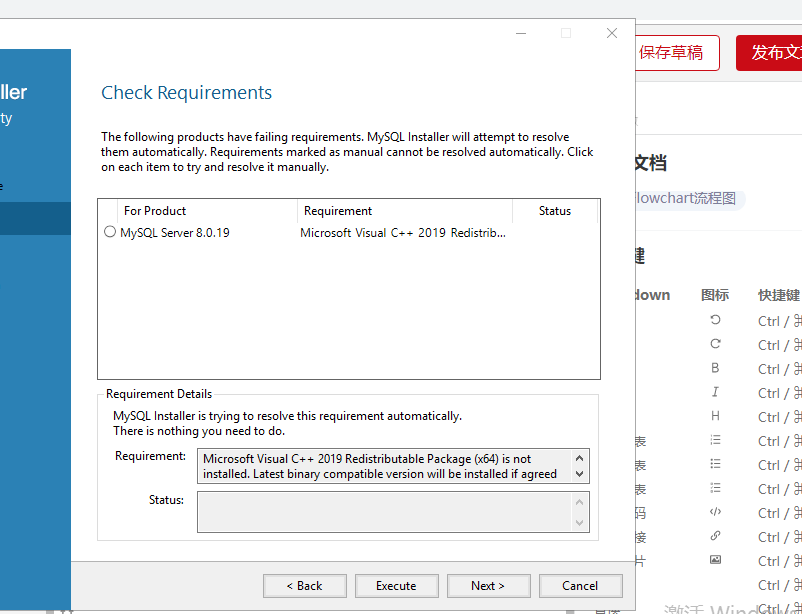Click the Status column header
Screen dimensions: 802x614
click(x=555, y=211)
